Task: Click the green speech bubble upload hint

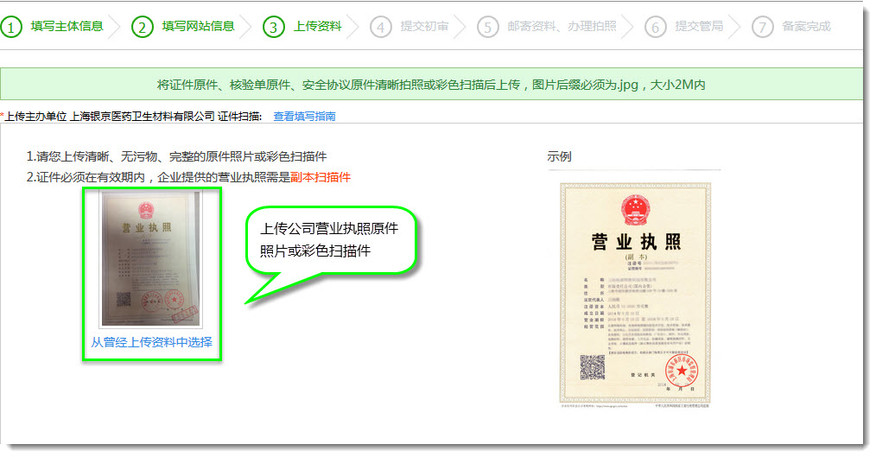Action: [x=330, y=241]
